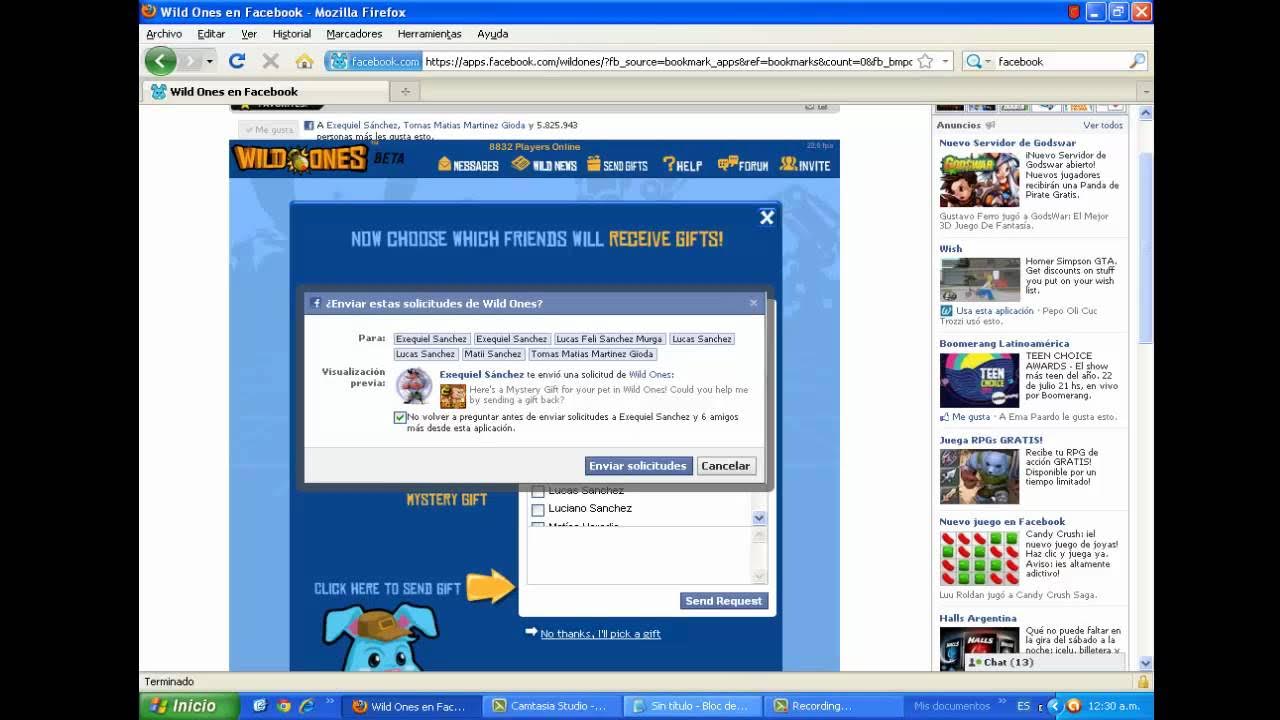Expand hidden quick launch items chevron
1280x720 pixels.
[x=330, y=702]
